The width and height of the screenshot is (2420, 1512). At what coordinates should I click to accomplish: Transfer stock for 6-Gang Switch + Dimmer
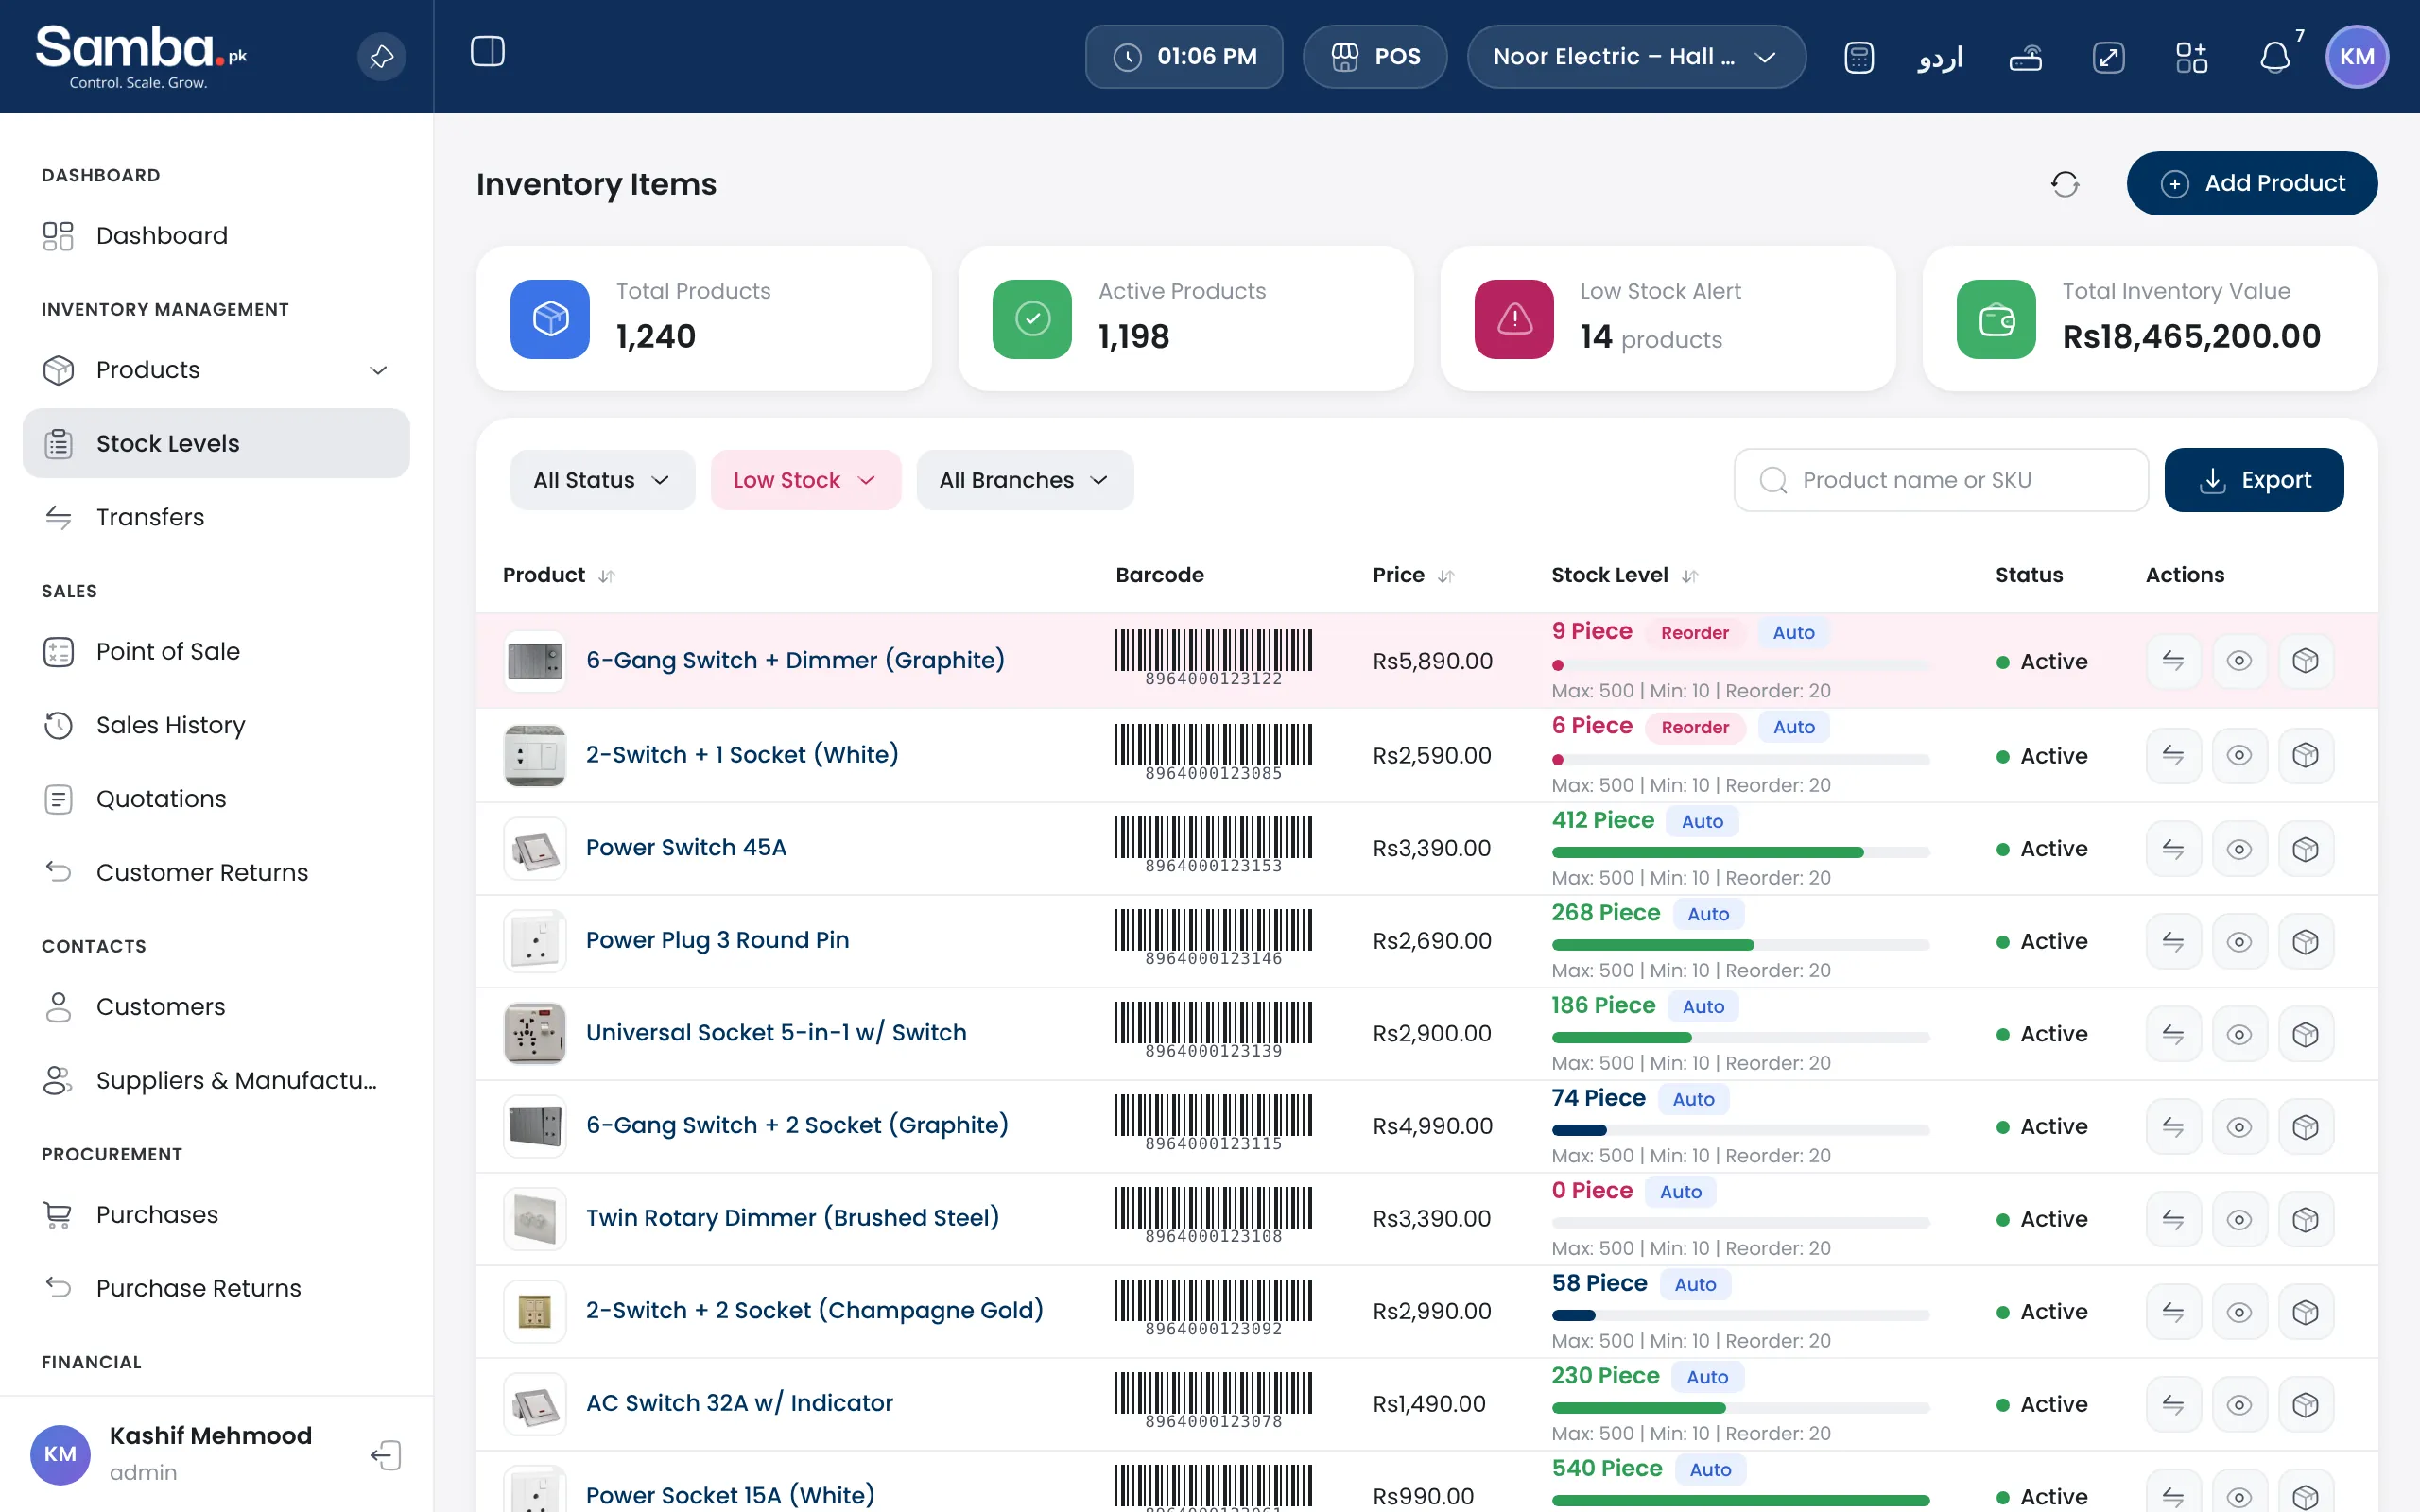tap(2173, 661)
